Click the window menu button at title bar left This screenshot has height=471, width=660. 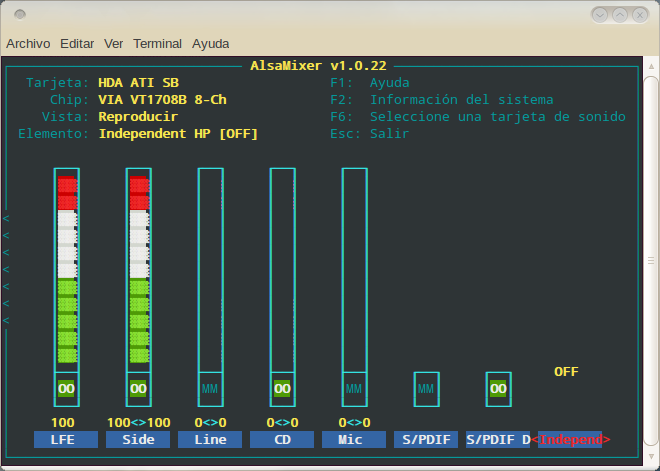(20, 15)
